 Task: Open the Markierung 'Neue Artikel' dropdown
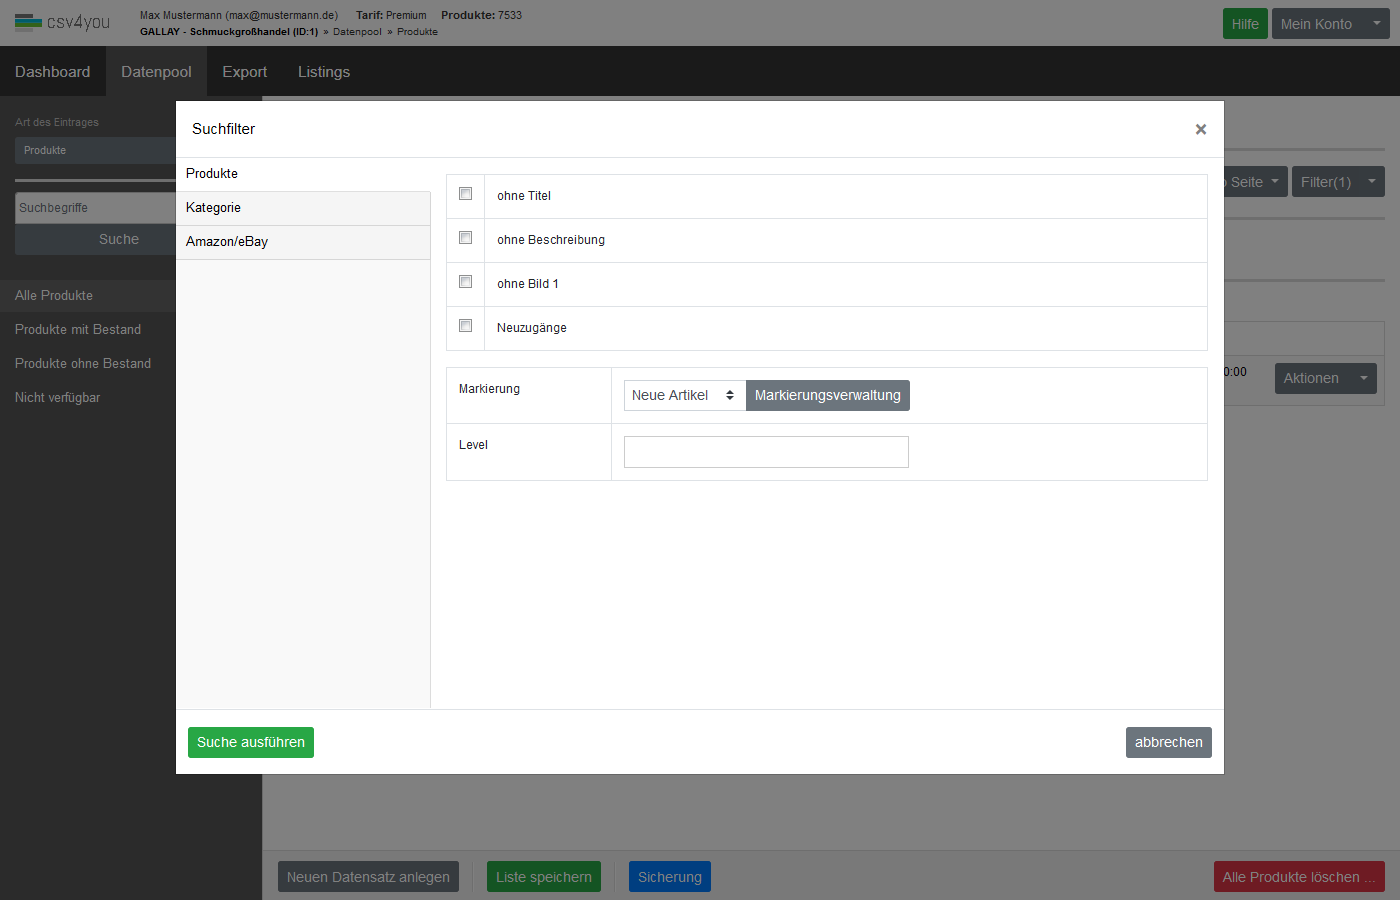(x=684, y=395)
